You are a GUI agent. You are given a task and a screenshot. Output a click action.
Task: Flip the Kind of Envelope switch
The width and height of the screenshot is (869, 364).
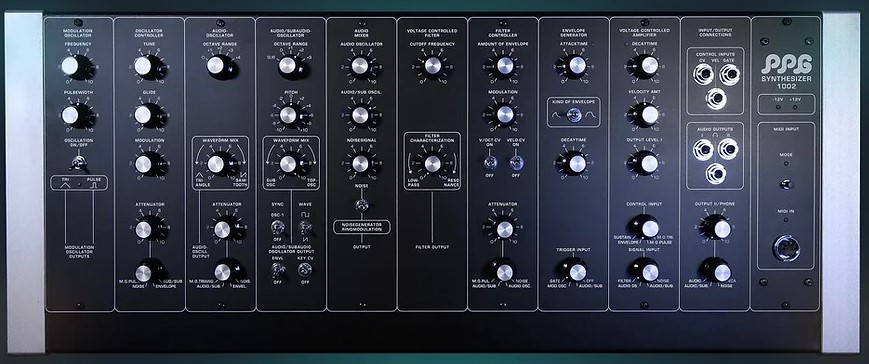(x=573, y=115)
